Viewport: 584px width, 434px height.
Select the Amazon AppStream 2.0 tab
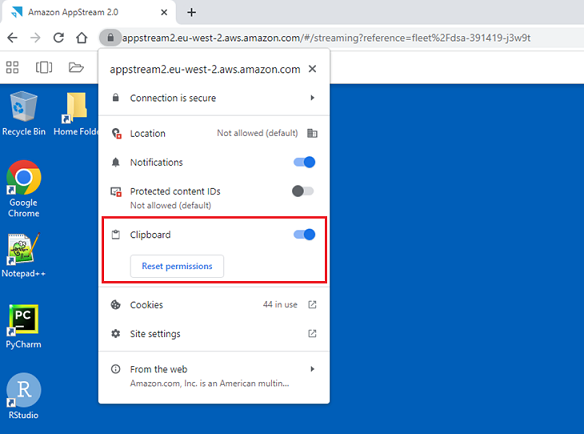coord(89,12)
